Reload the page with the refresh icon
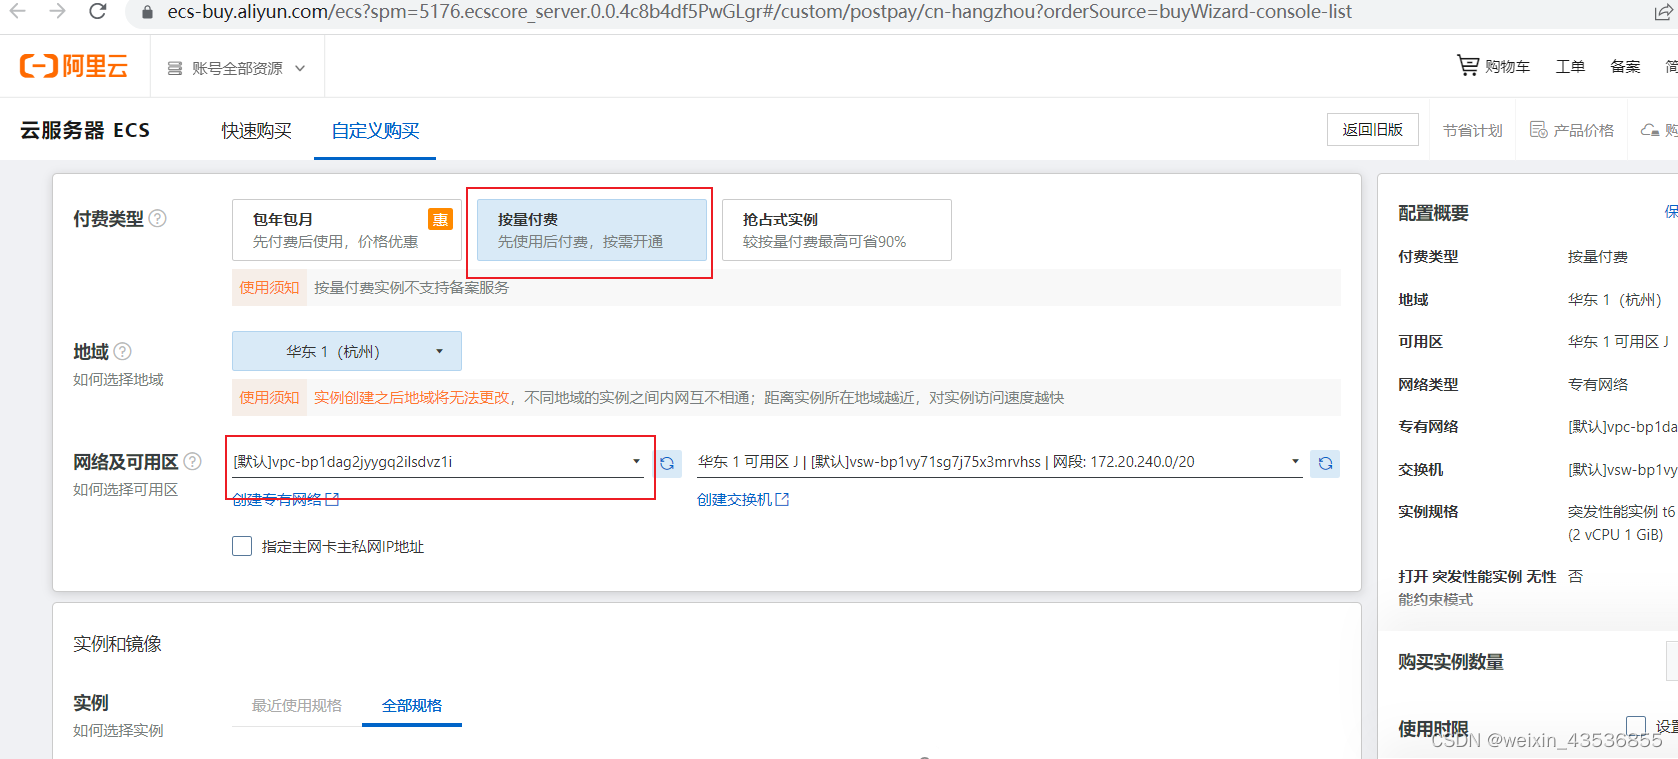The width and height of the screenshot is (1678, 759). (x=97, y=11)
